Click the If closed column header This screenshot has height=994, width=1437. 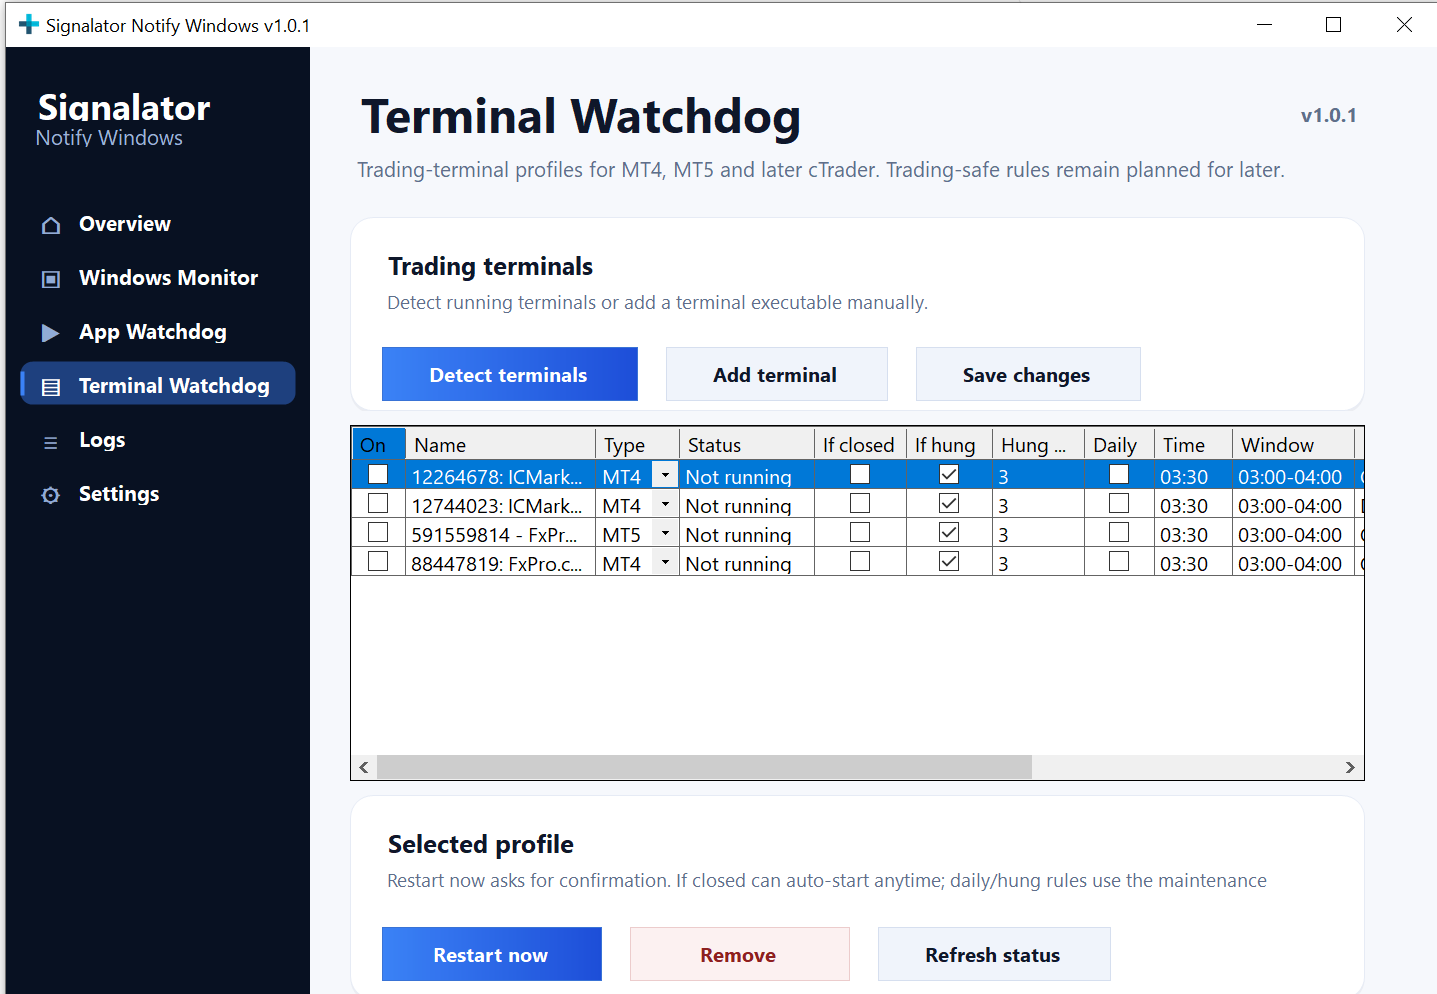coord(860,444)
